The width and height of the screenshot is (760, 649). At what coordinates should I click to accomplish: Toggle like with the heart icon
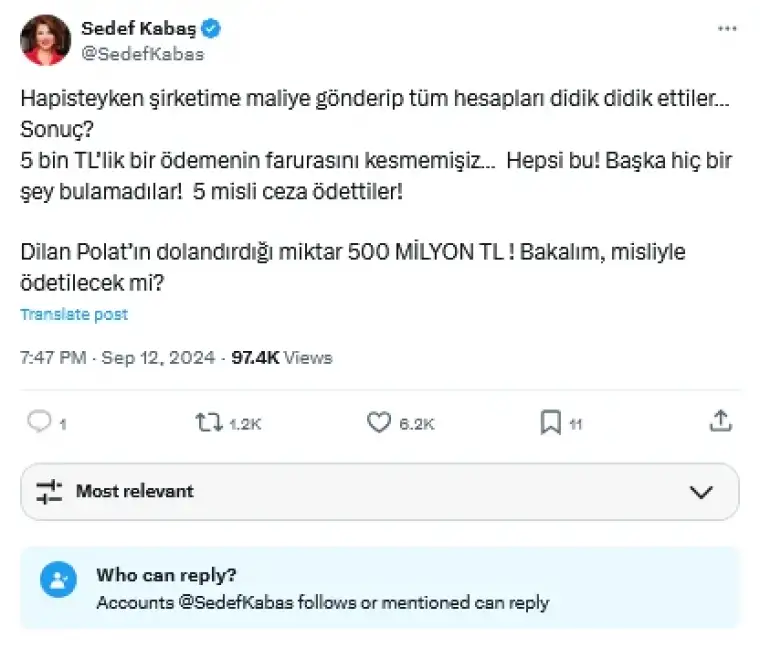pos(379,423)
